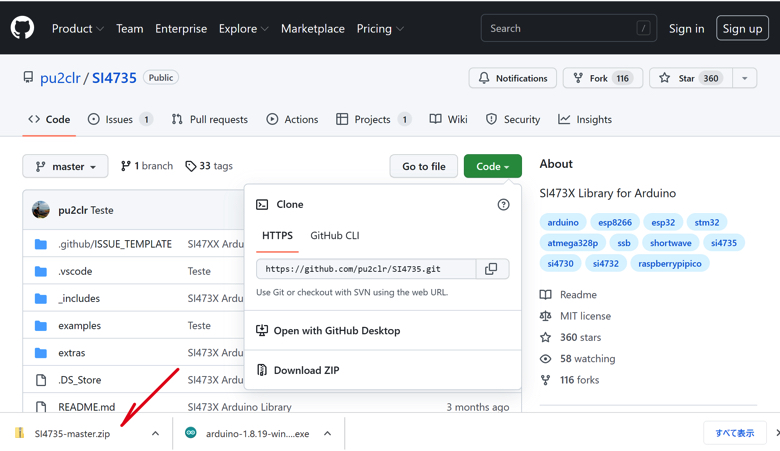
Task: Open the Team nav link
Action: [130, 29]
